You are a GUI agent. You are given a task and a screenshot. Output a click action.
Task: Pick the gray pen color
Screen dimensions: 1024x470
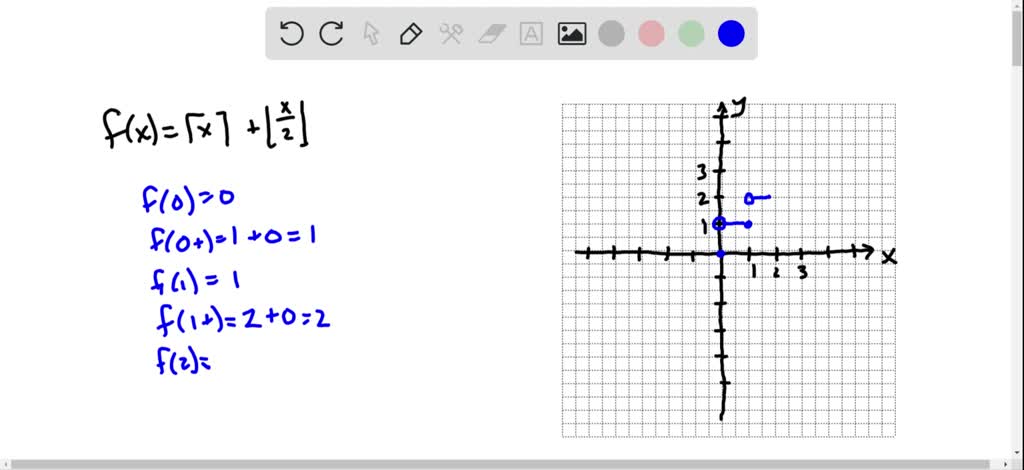tap(611, 34)
